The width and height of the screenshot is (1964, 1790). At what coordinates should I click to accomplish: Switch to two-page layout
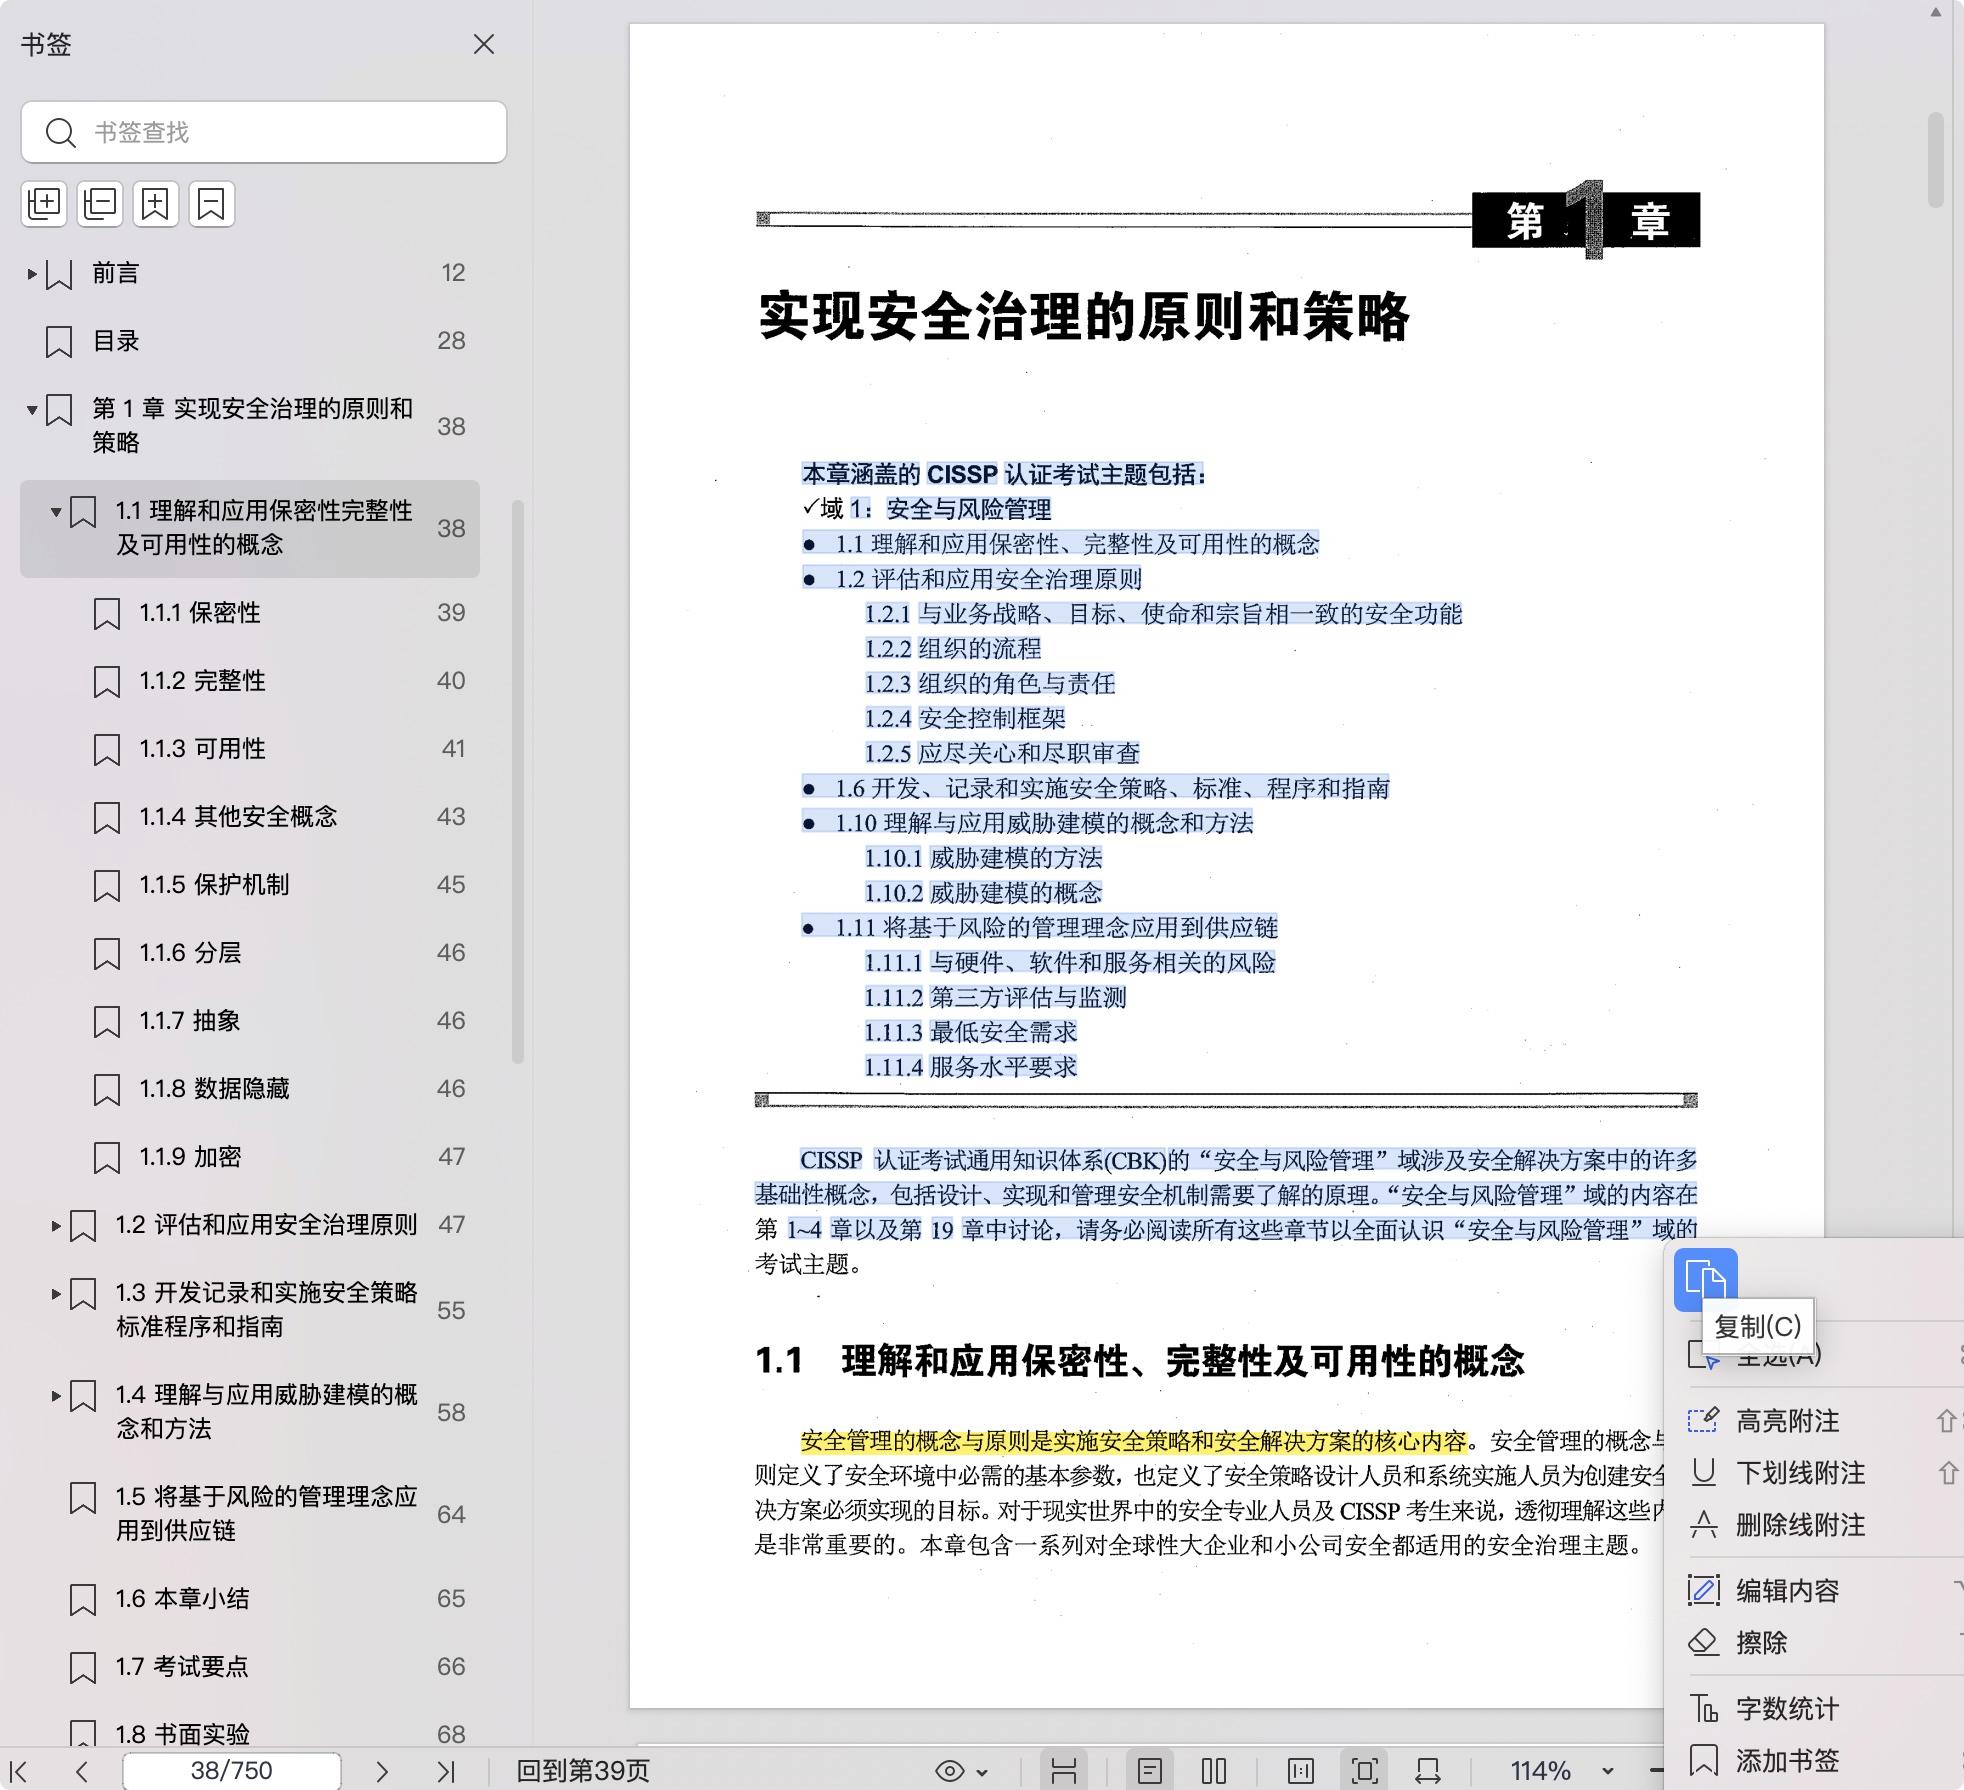tap(1214, 1771)
